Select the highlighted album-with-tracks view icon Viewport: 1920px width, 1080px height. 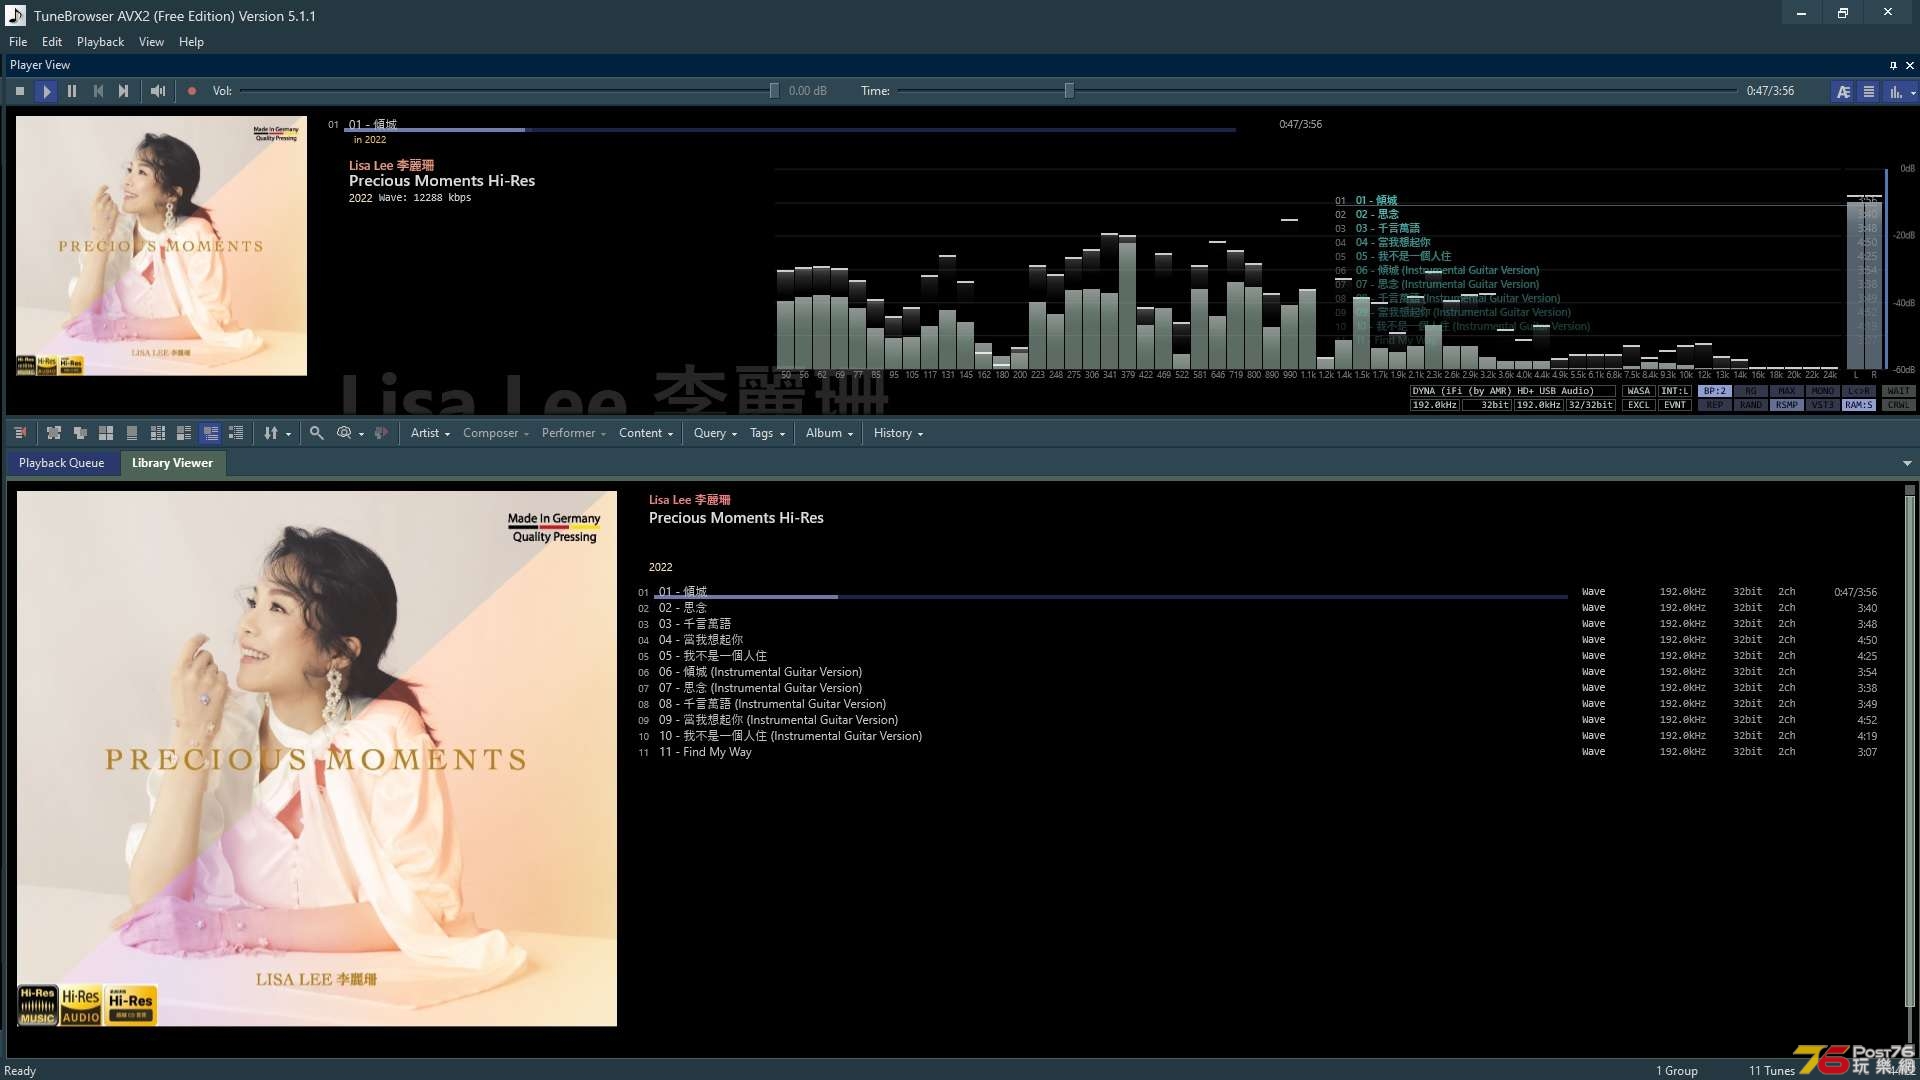(x=210, y=433)
